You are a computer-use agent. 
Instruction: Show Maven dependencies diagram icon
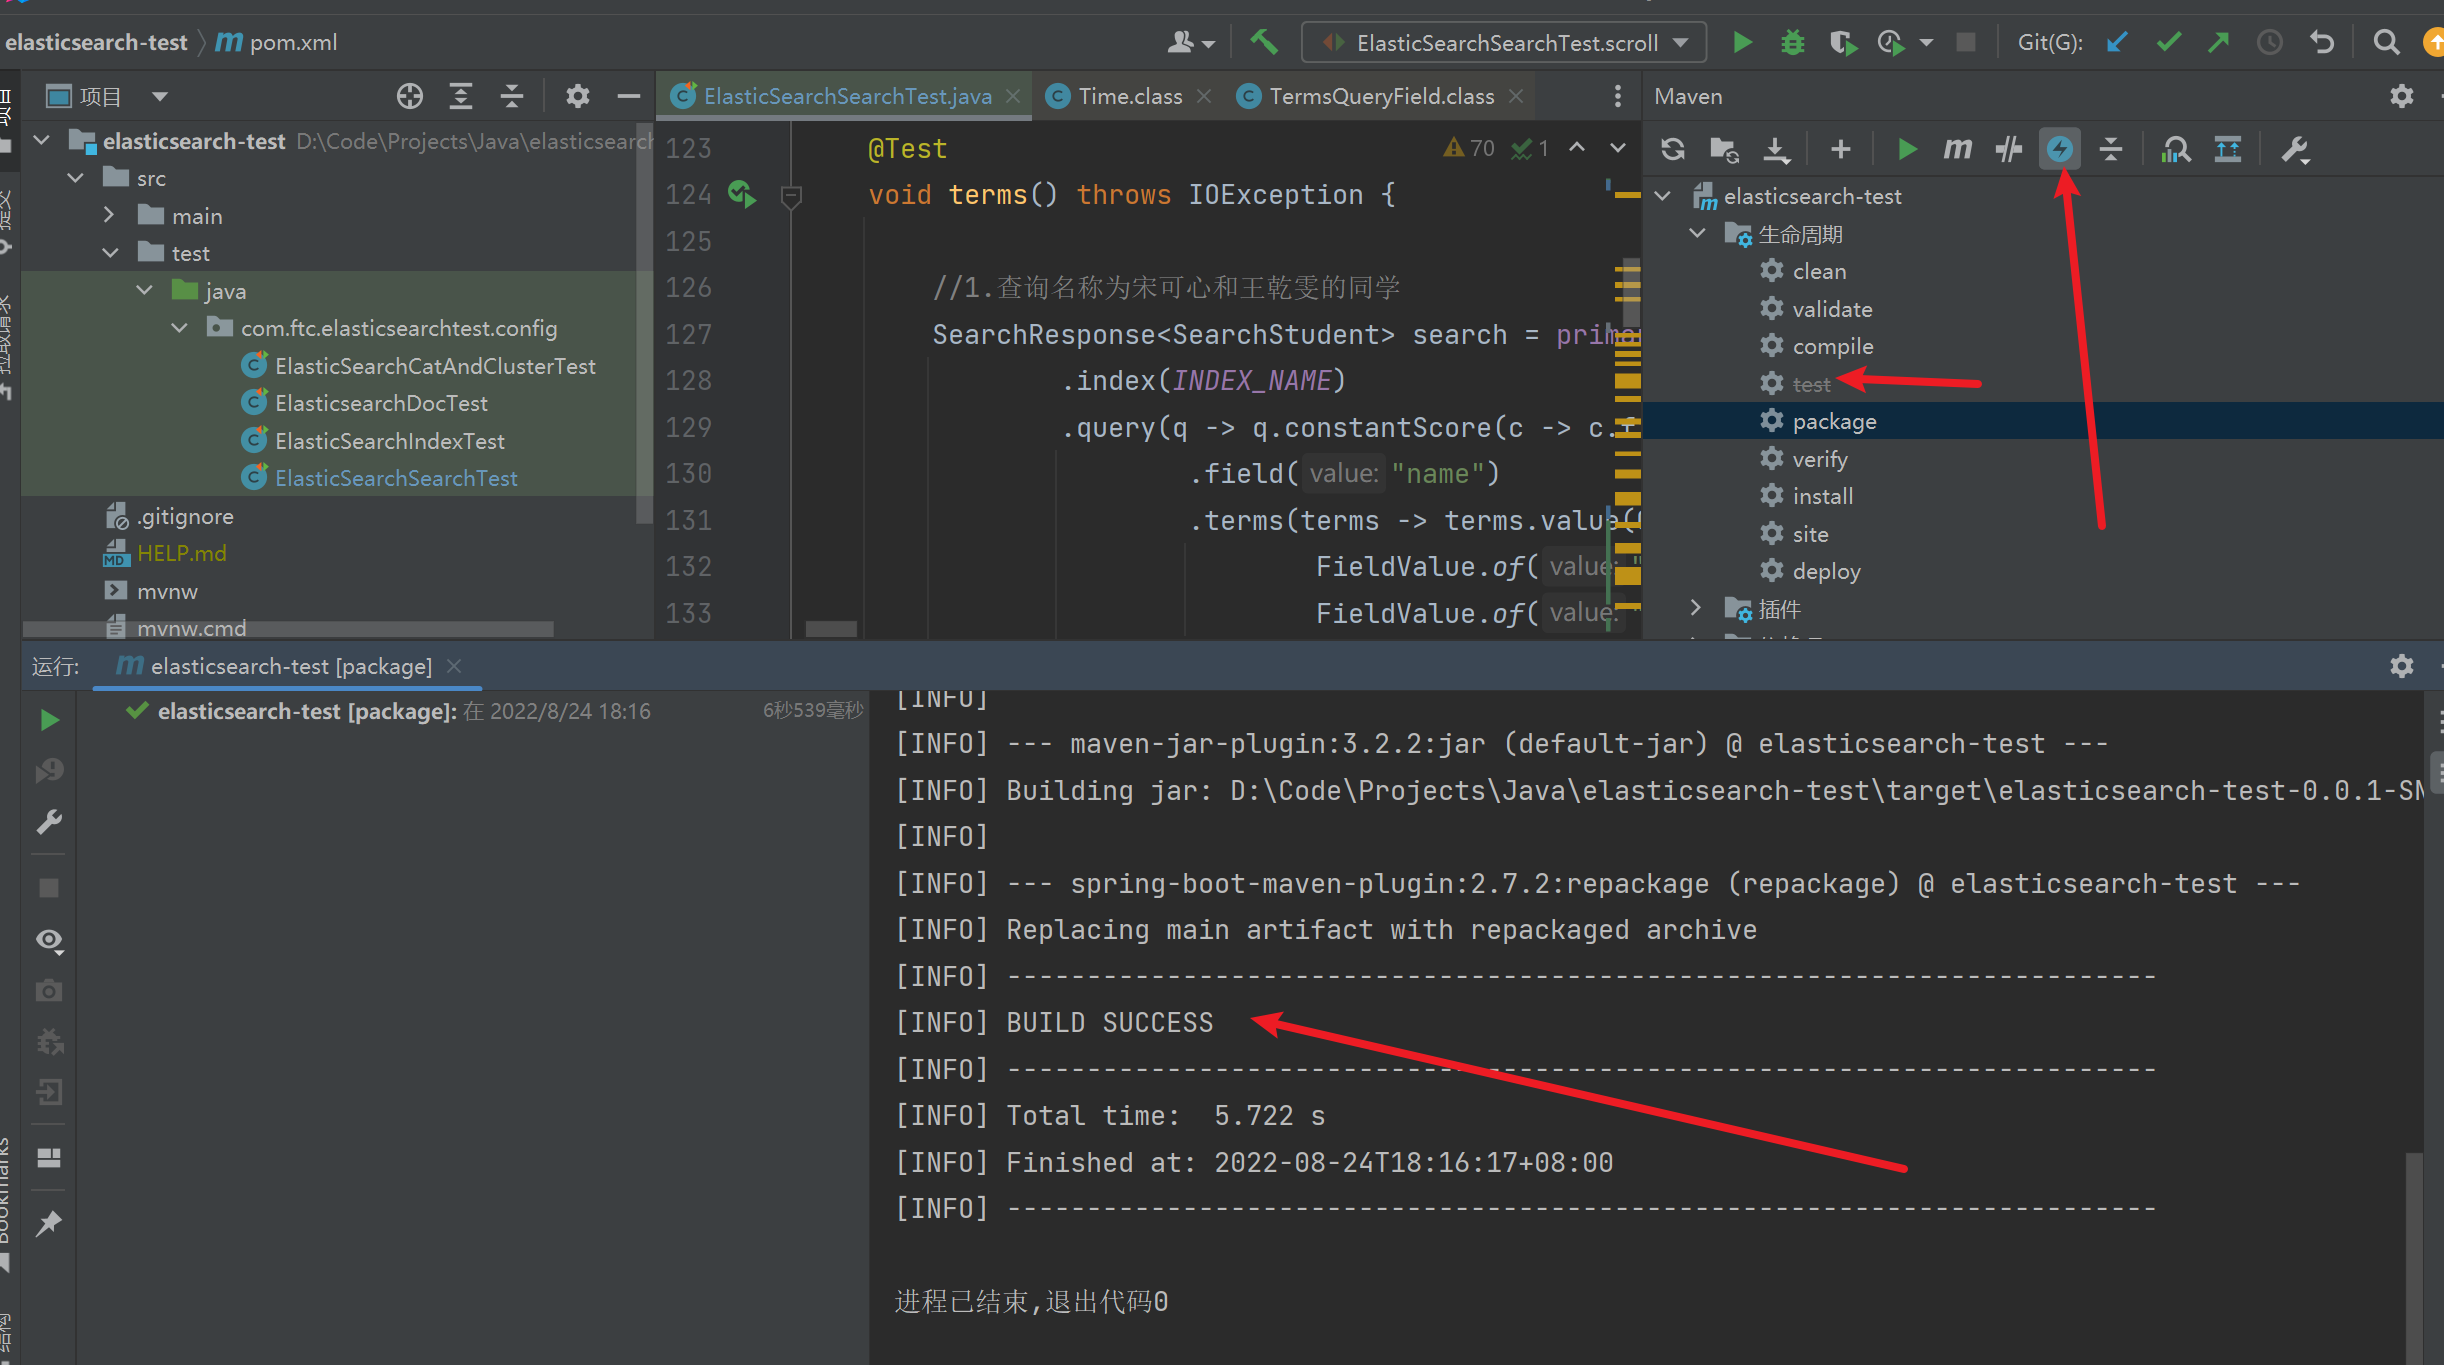tap(2175, 149)
